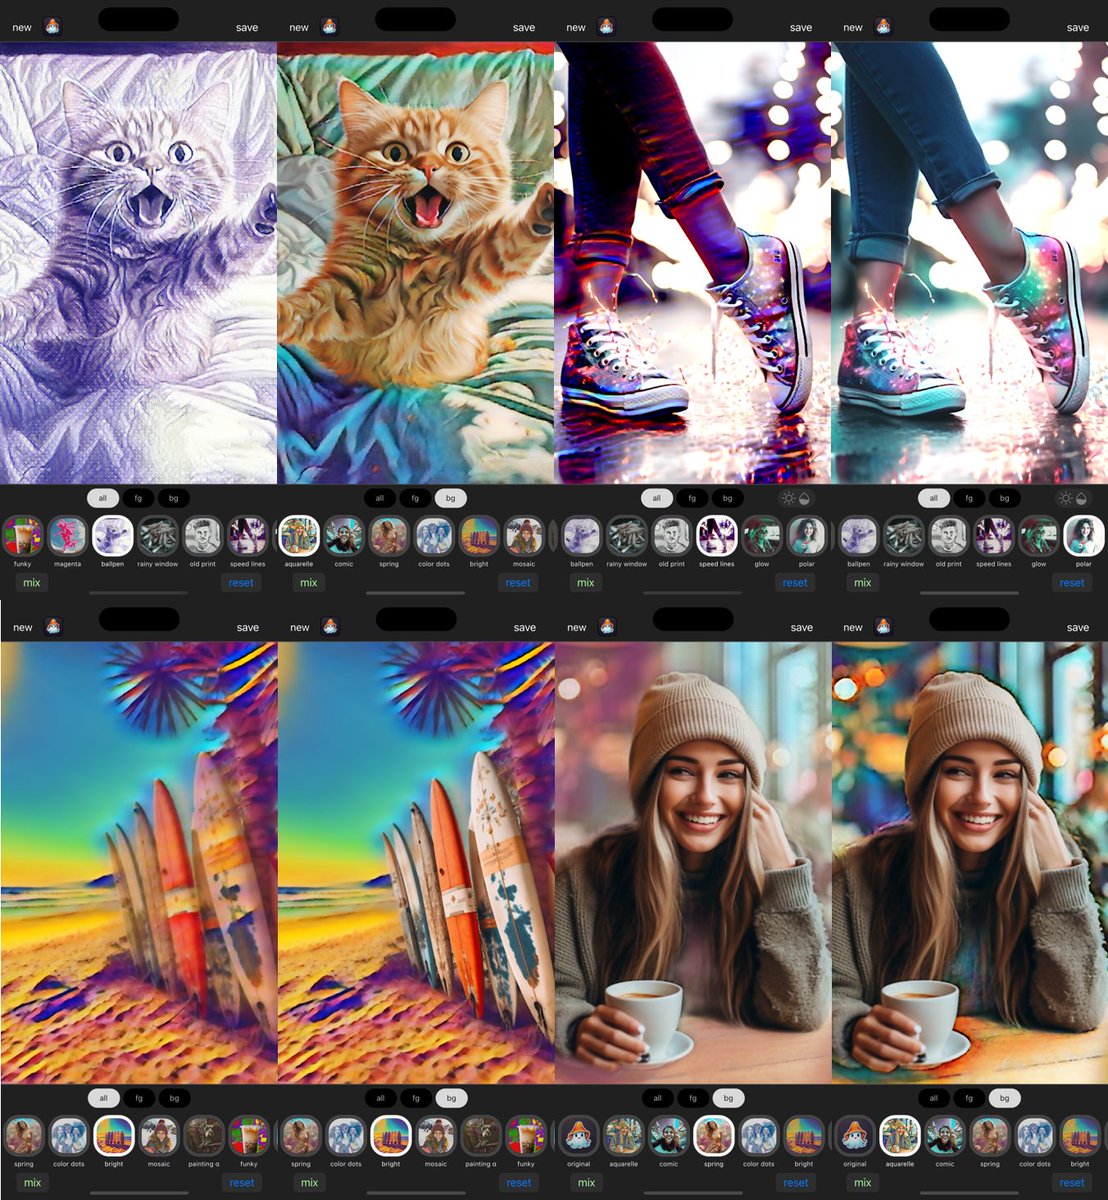Click "save" on the coffee portrait panel
This screenshot has height=1200, width=1108.
coord(801,627)
